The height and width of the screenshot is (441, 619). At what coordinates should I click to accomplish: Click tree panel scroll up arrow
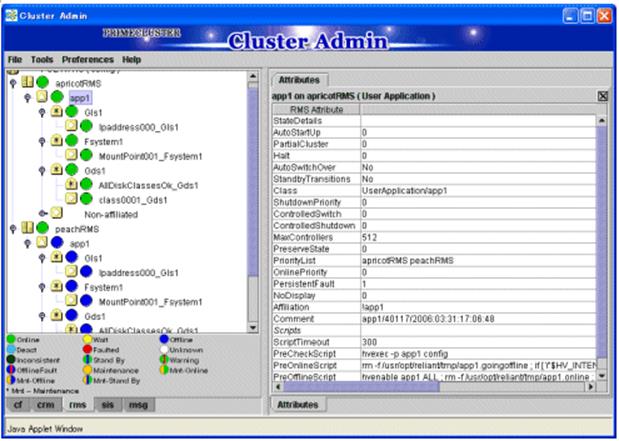[x=253, y=76]
